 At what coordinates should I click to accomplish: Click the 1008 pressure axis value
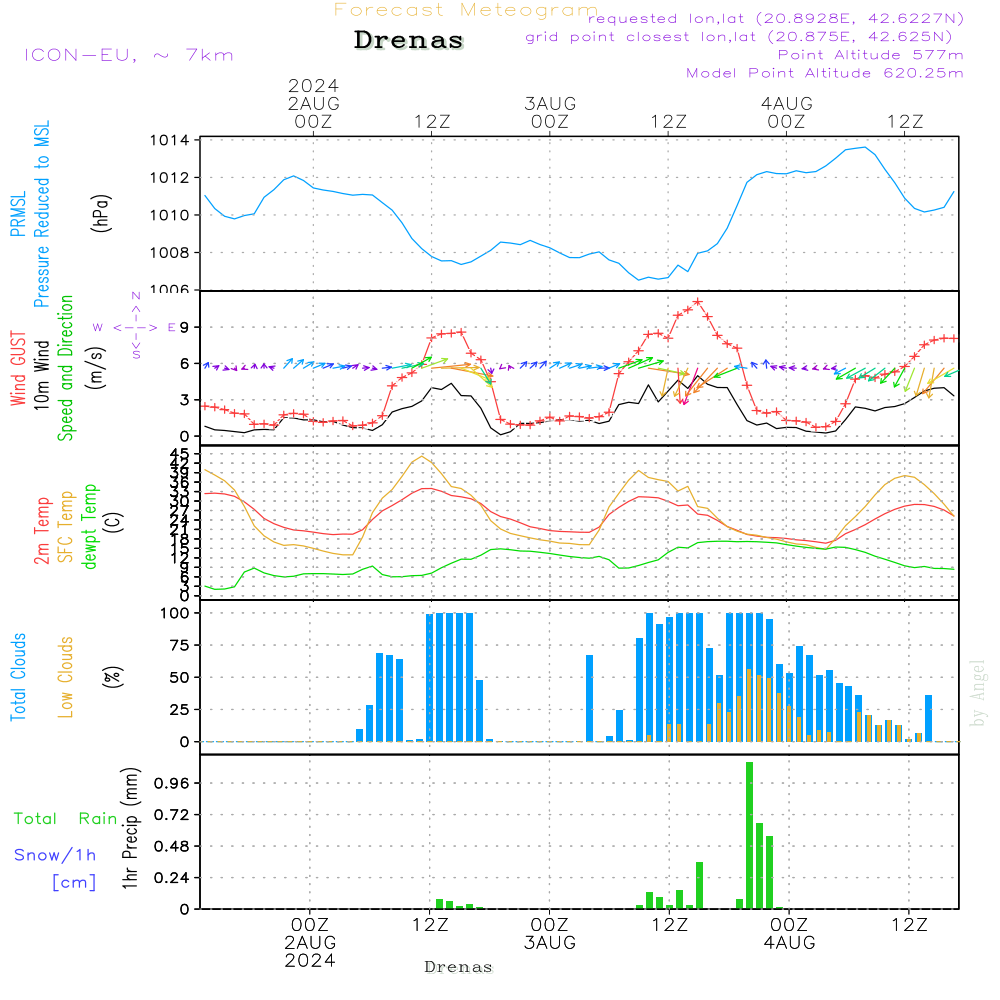point(170,253)
